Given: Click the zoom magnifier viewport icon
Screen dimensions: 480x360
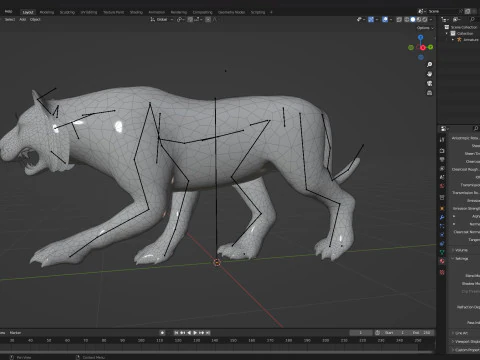Looking at the screenshot, I should tap(430, 64).
